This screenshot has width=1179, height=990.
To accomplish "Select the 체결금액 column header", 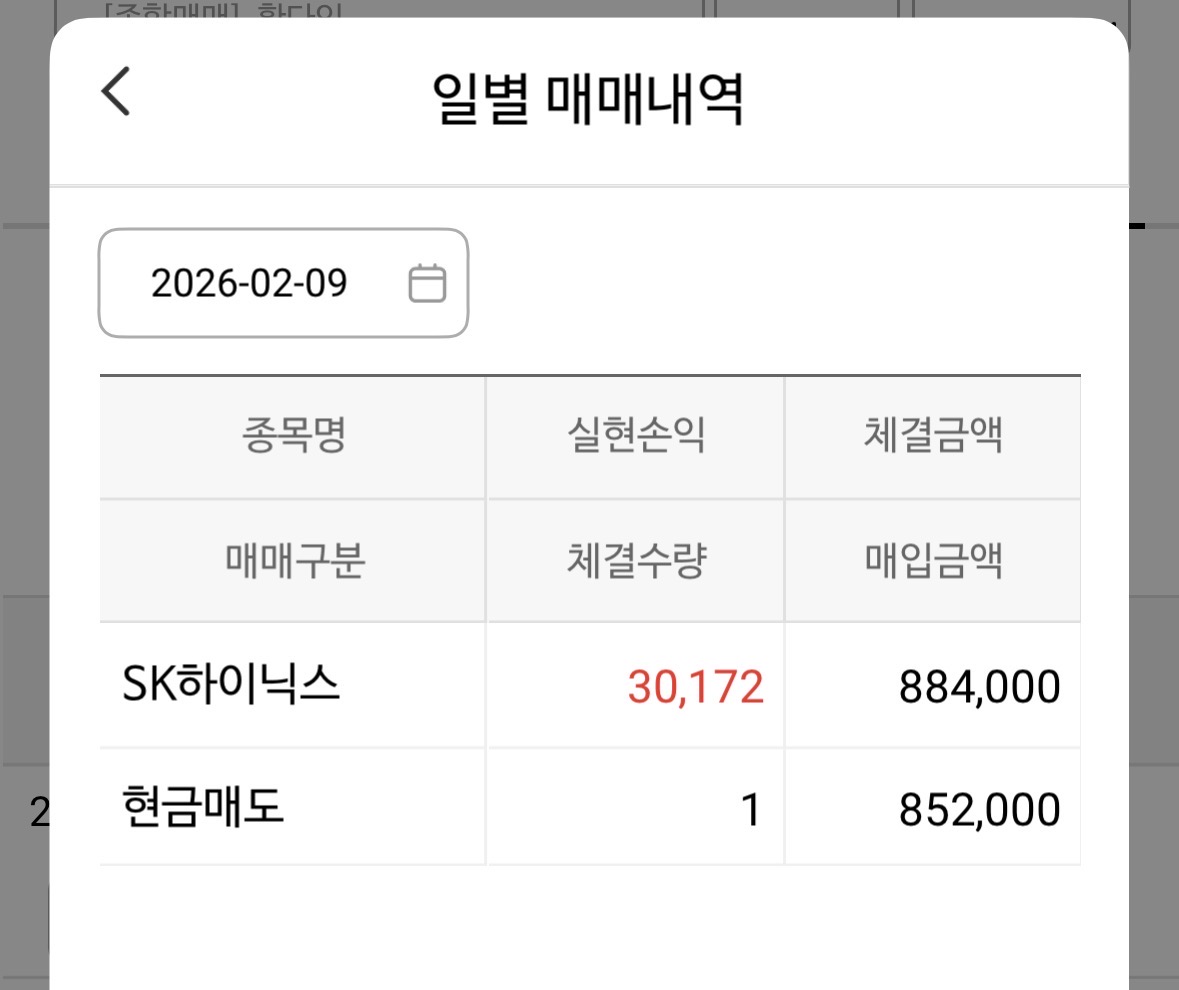I will (x=933, y=436).
